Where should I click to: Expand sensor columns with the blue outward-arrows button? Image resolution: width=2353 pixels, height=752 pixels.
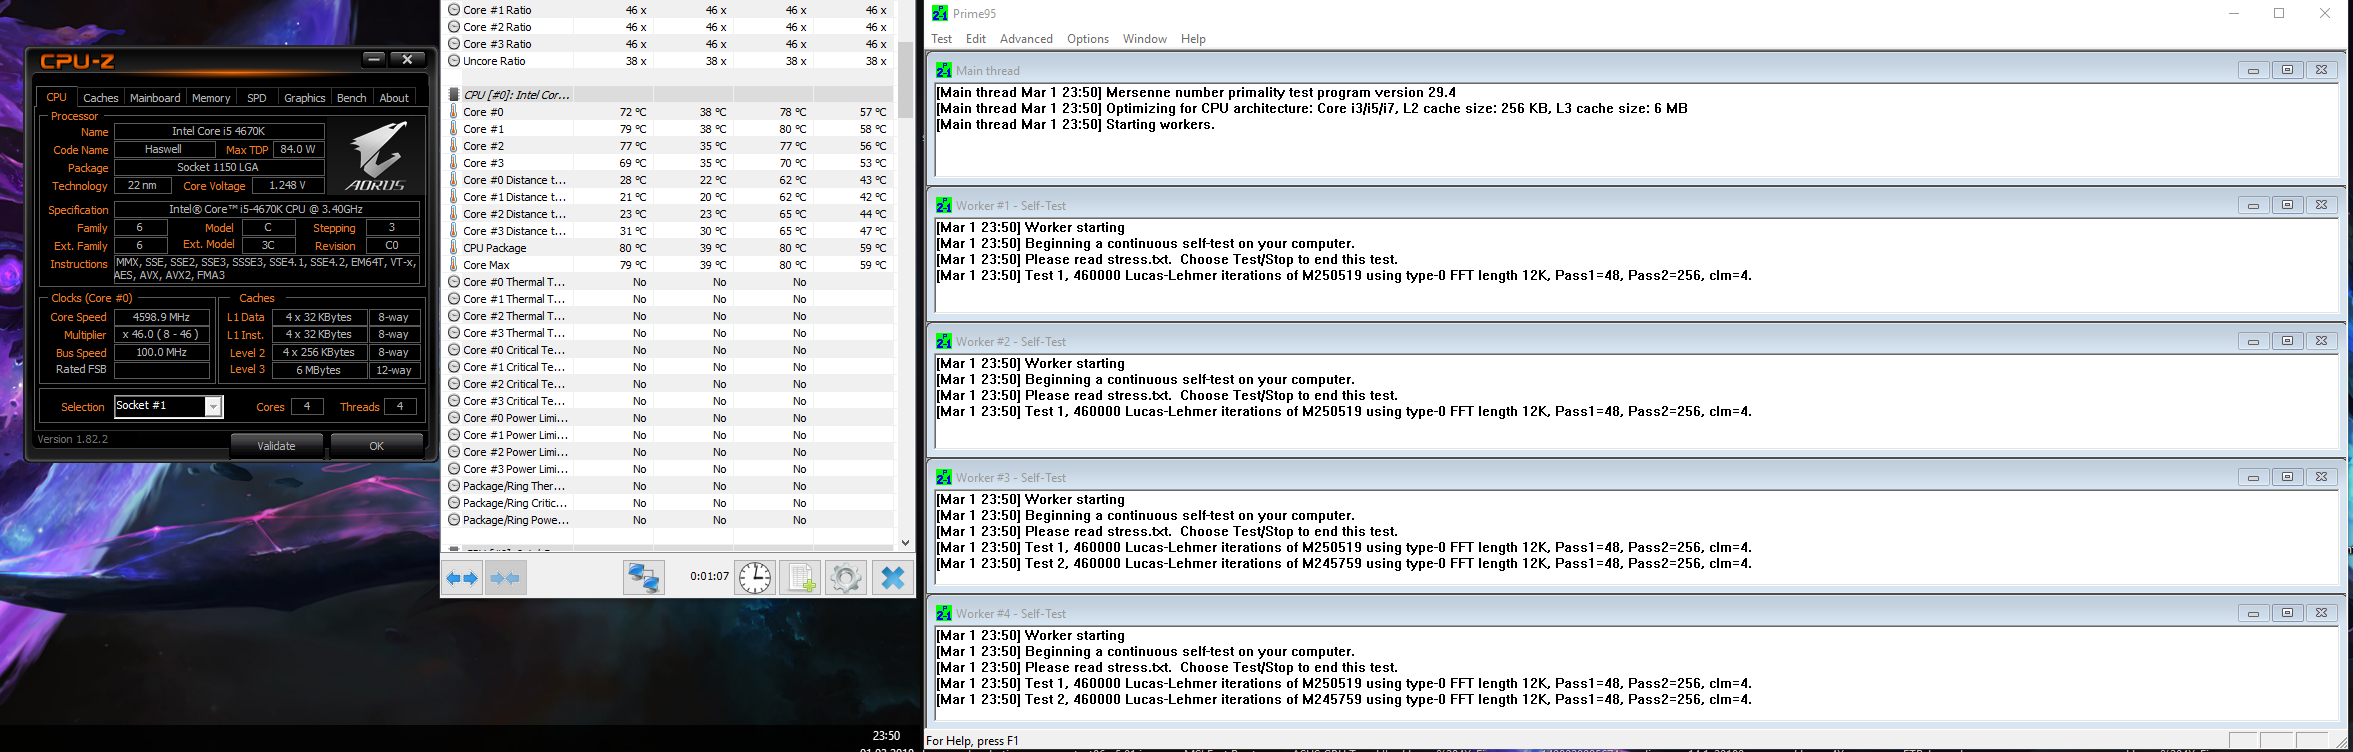[x=463, y=578]
